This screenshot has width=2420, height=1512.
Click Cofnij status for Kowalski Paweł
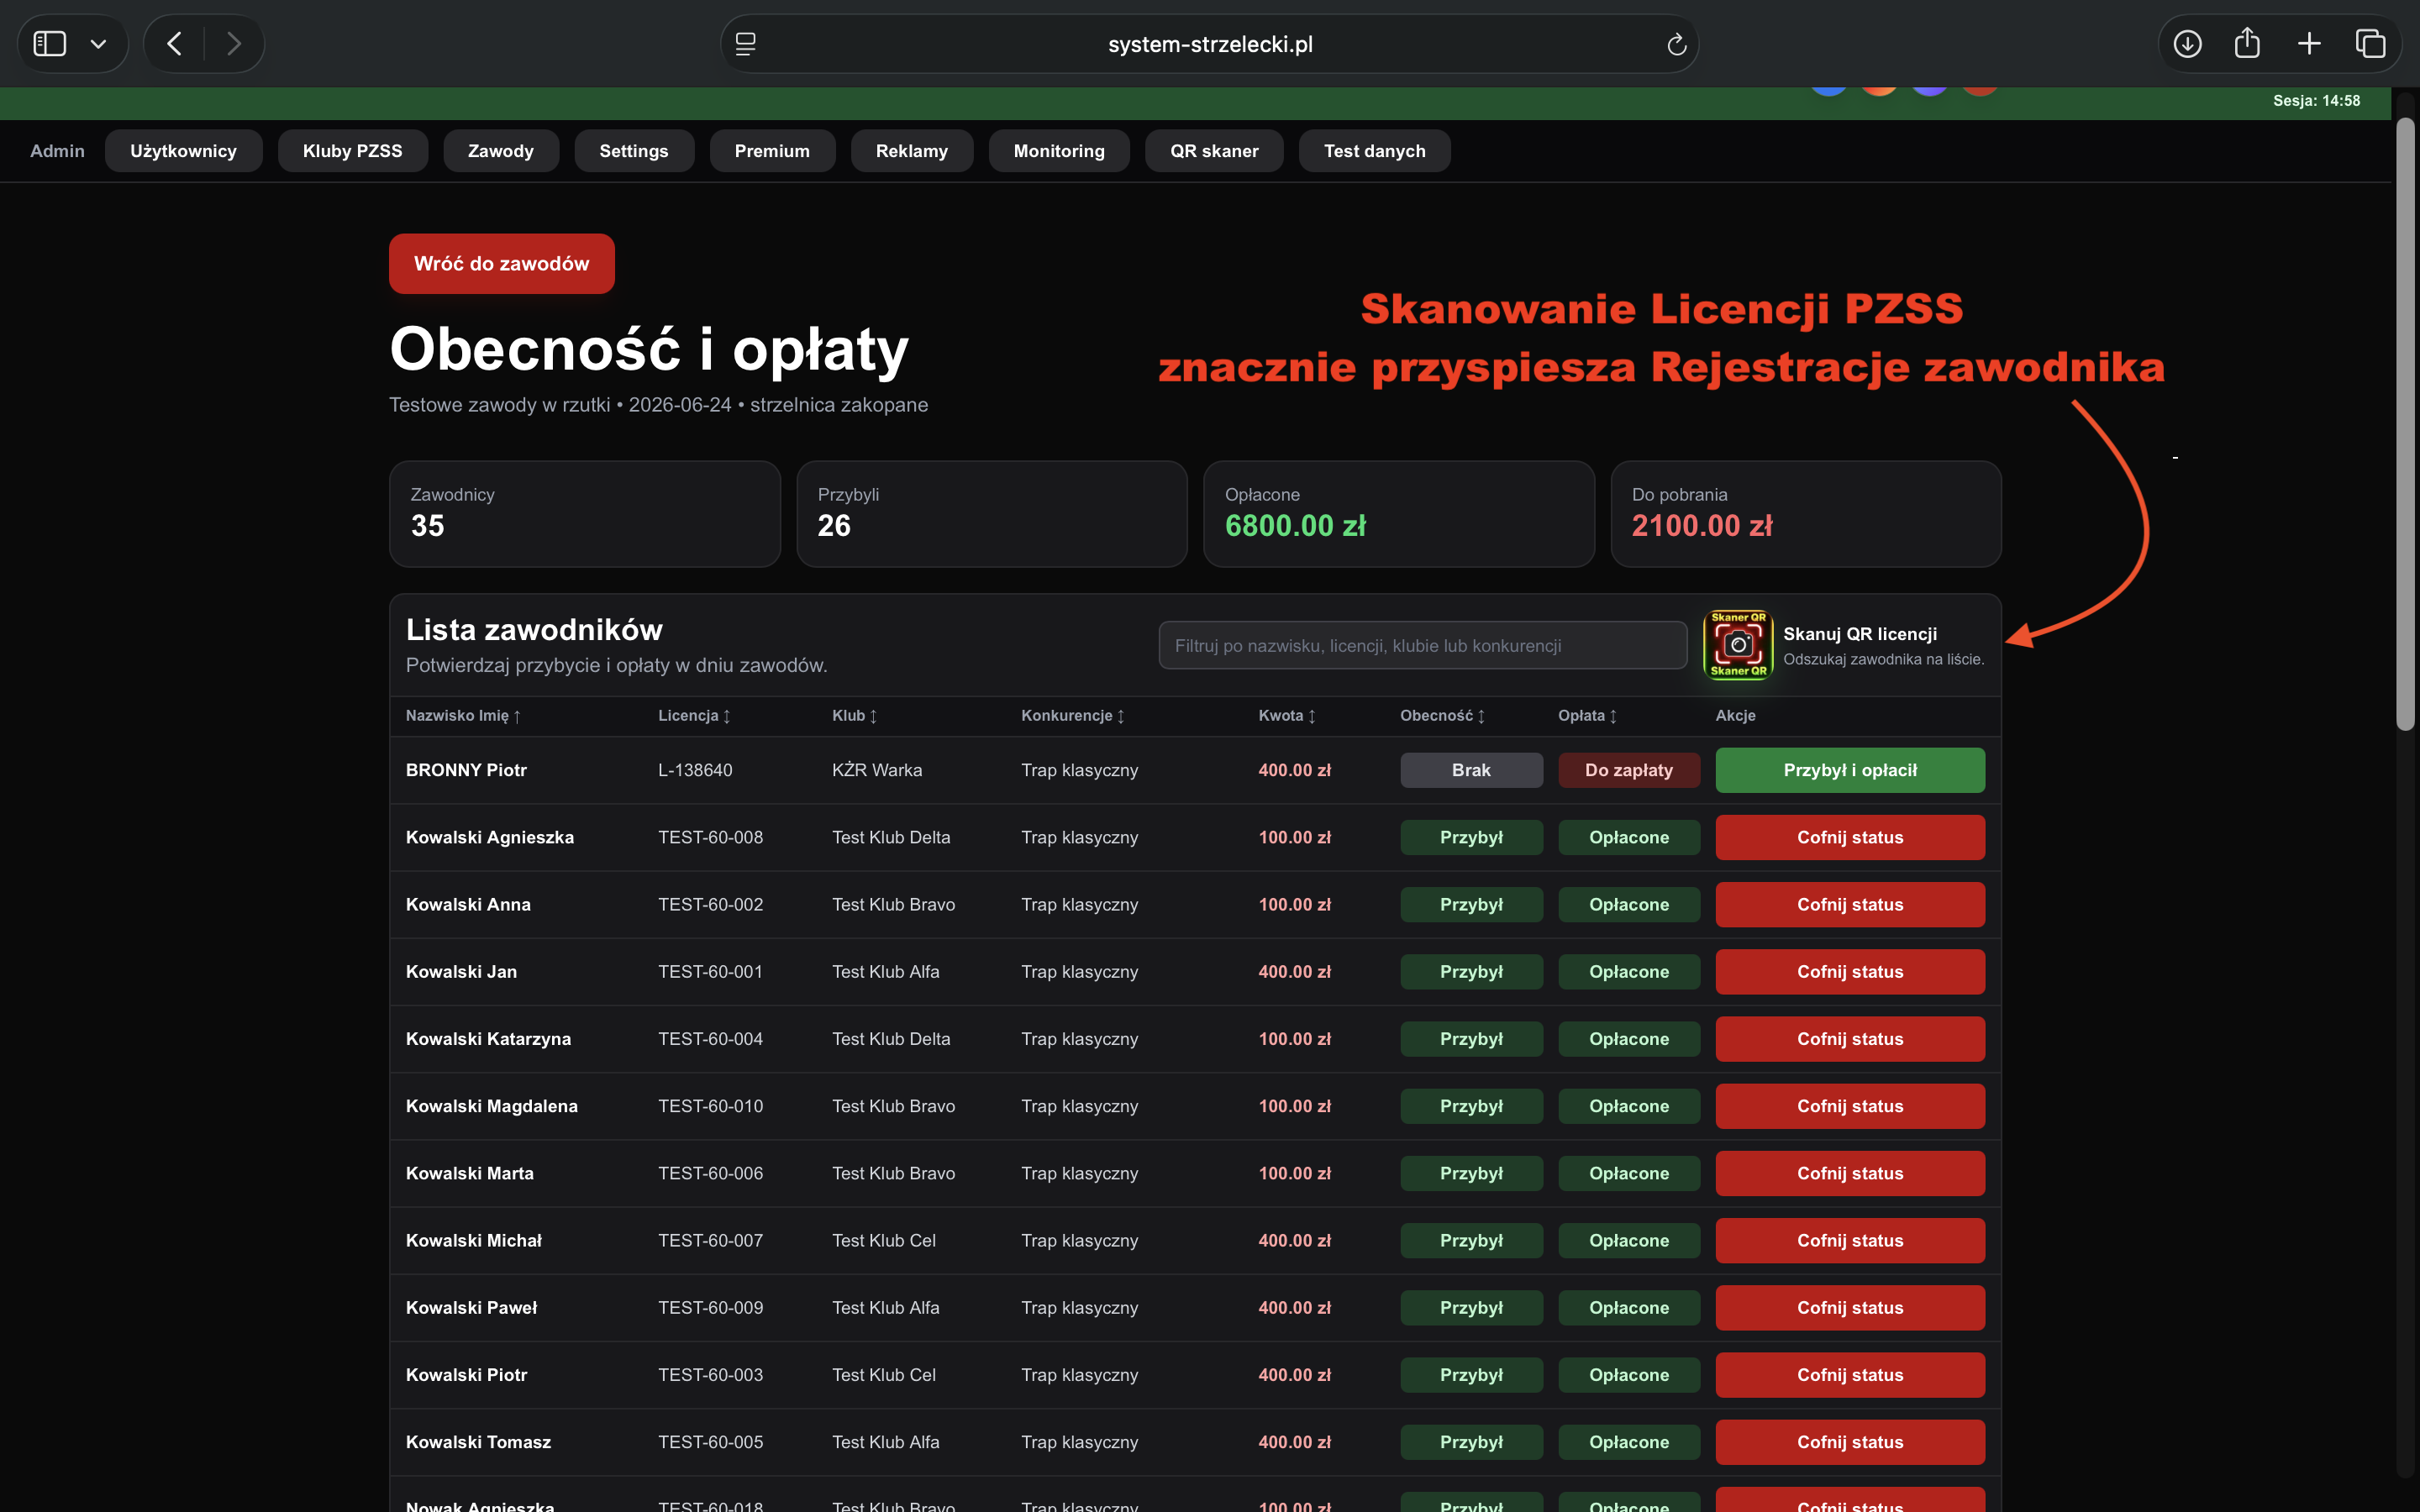pyautogui.click(x=1850, y=1307)
